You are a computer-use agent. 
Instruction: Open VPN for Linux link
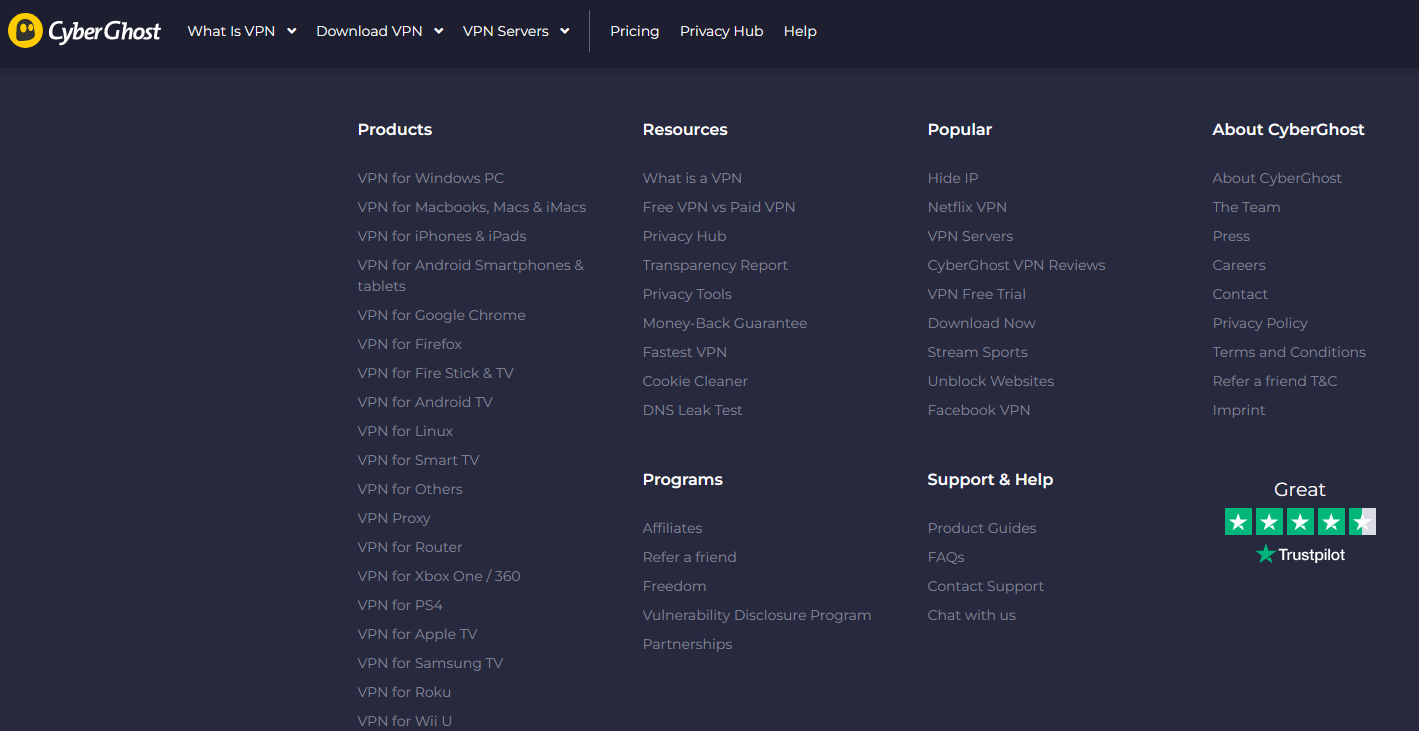point(406,431)
